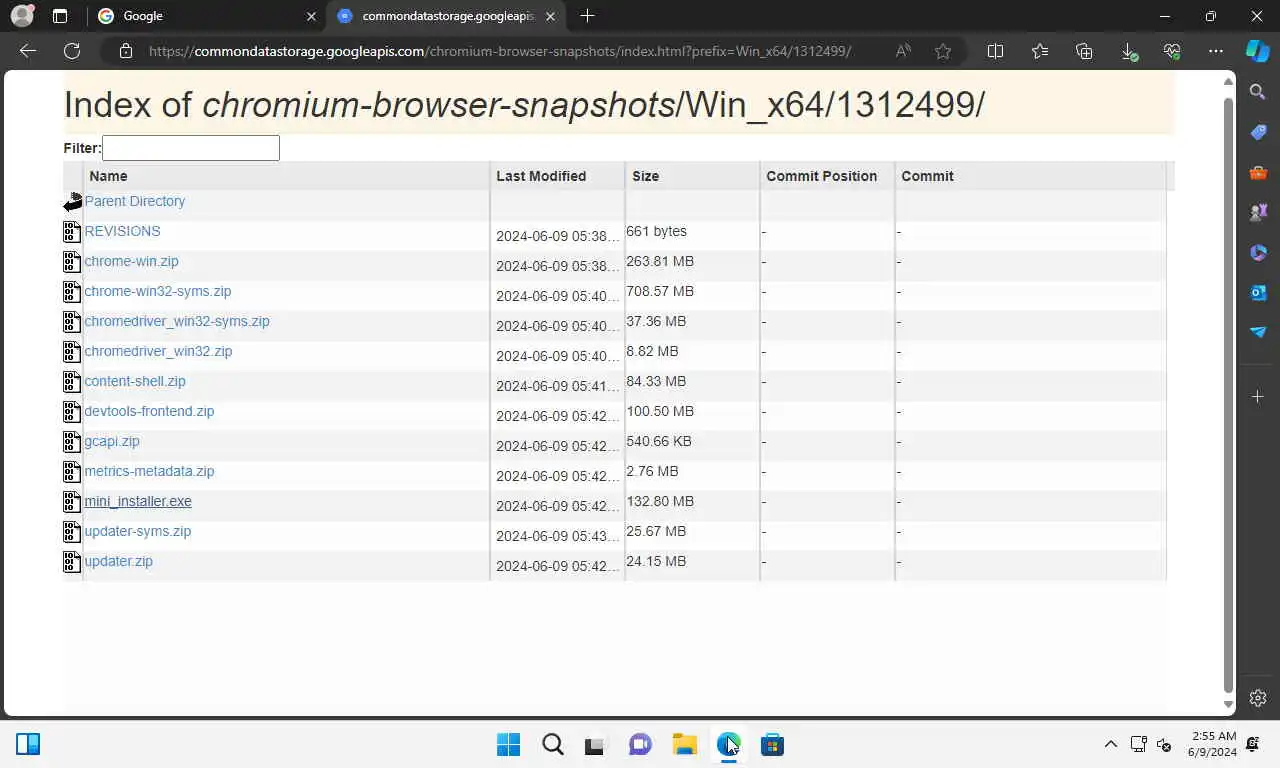Screen dimensions: 1280x768
Task: Download metrics-metadata.zip
Action: tap(149, 471)
